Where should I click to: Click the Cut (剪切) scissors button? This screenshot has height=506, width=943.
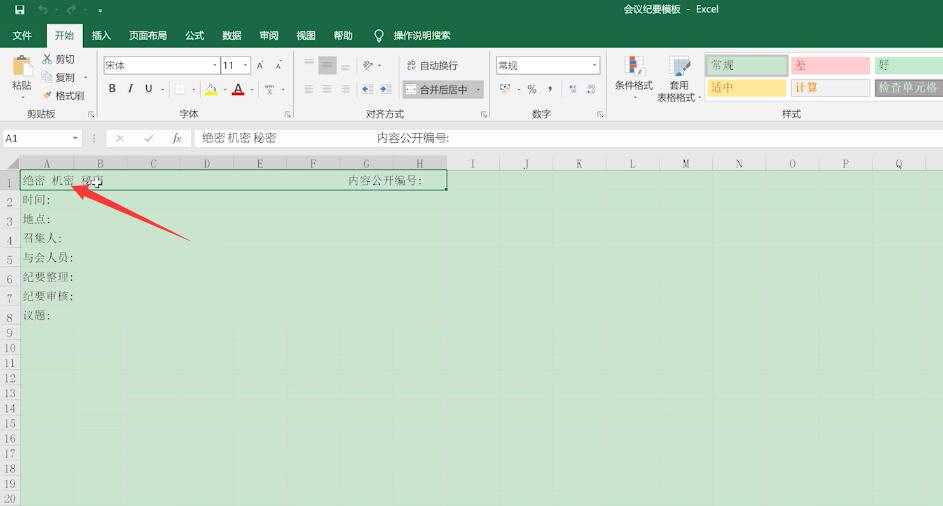point(58,59)
